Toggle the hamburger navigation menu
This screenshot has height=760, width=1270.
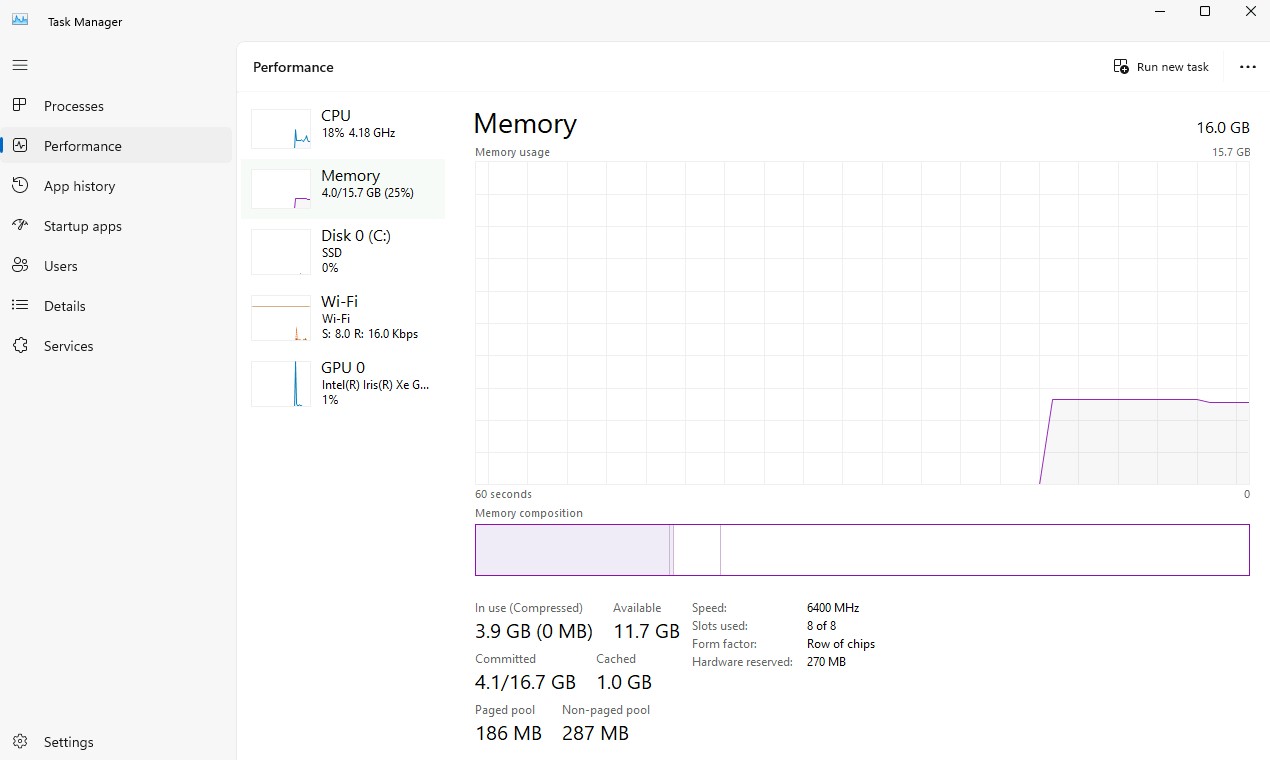click(x=20, y=65)
